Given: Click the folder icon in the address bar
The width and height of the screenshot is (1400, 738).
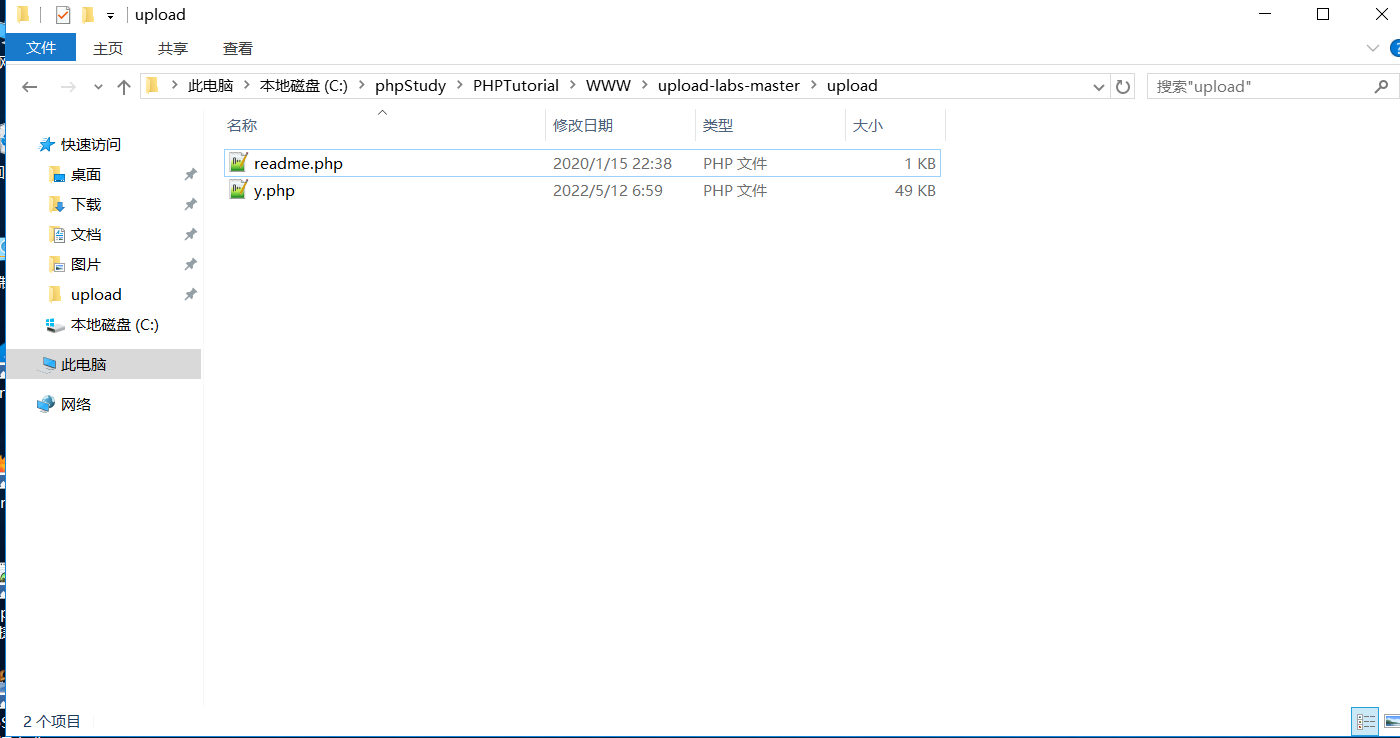Looking at the screenshot, I should (x=152, y=86).
